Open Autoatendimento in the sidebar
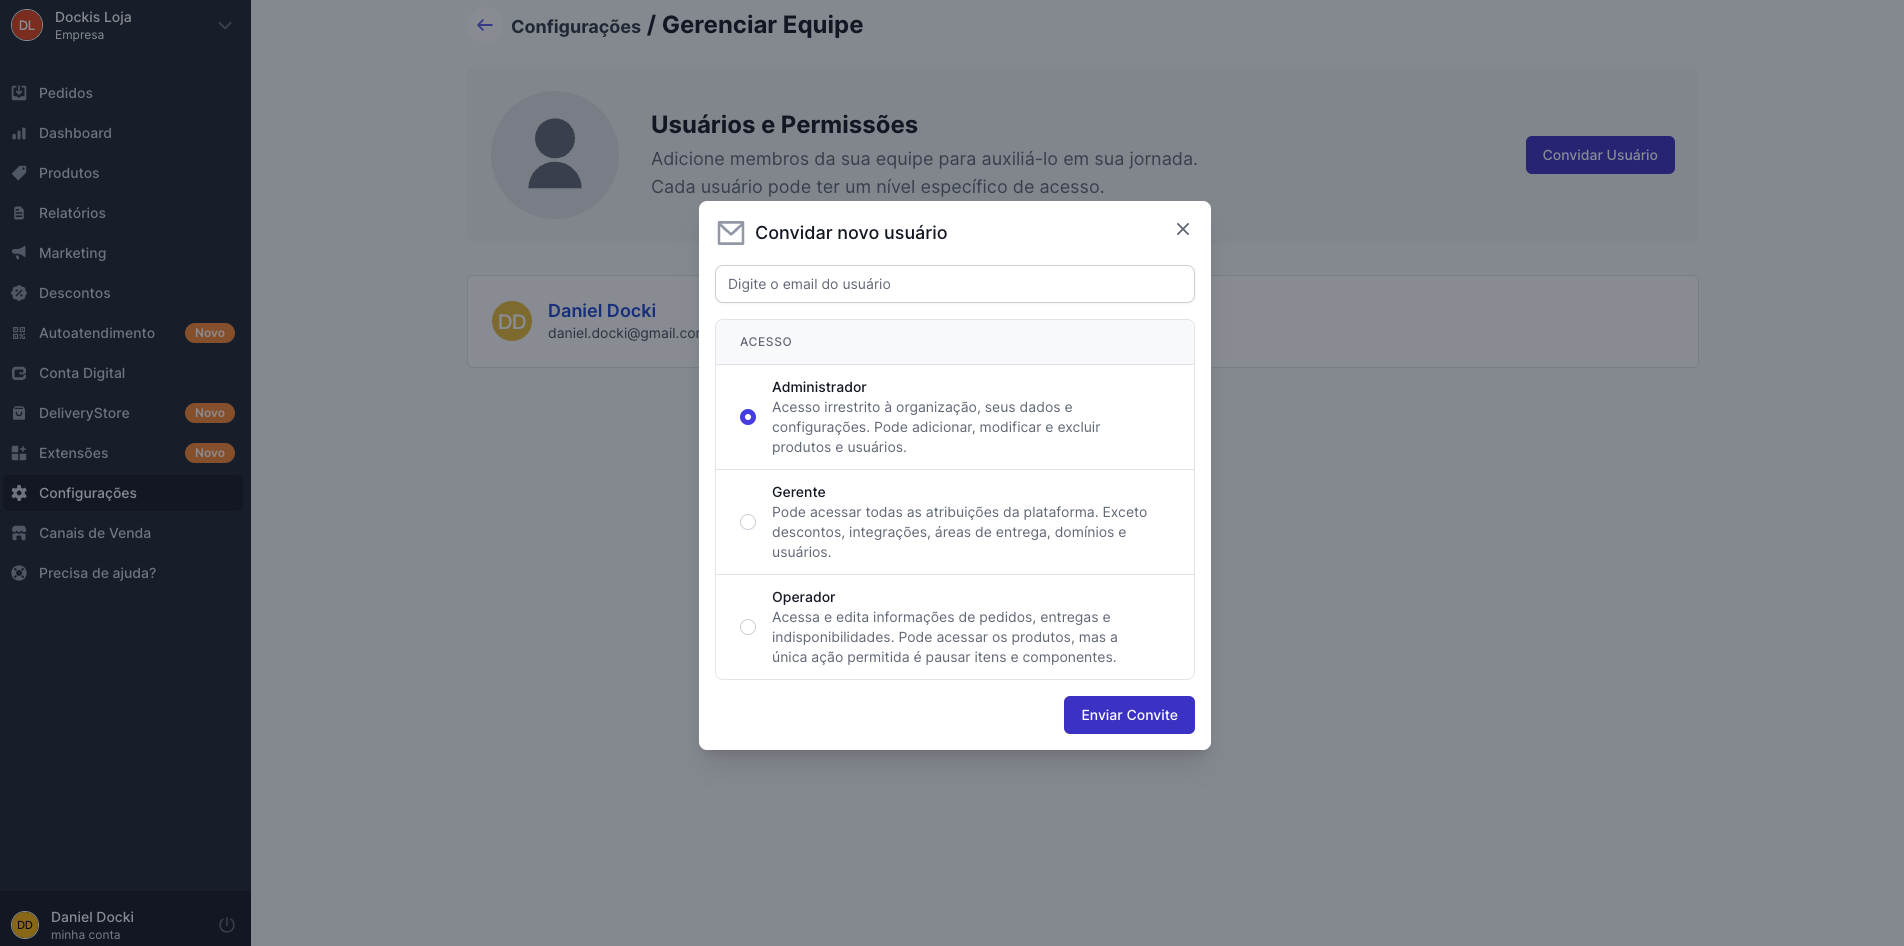 point(97,333)
